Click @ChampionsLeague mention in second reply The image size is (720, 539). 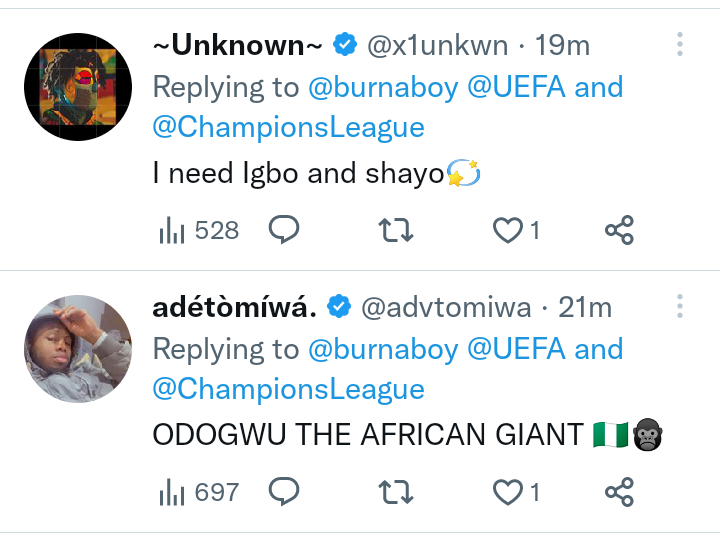[288, 389]
